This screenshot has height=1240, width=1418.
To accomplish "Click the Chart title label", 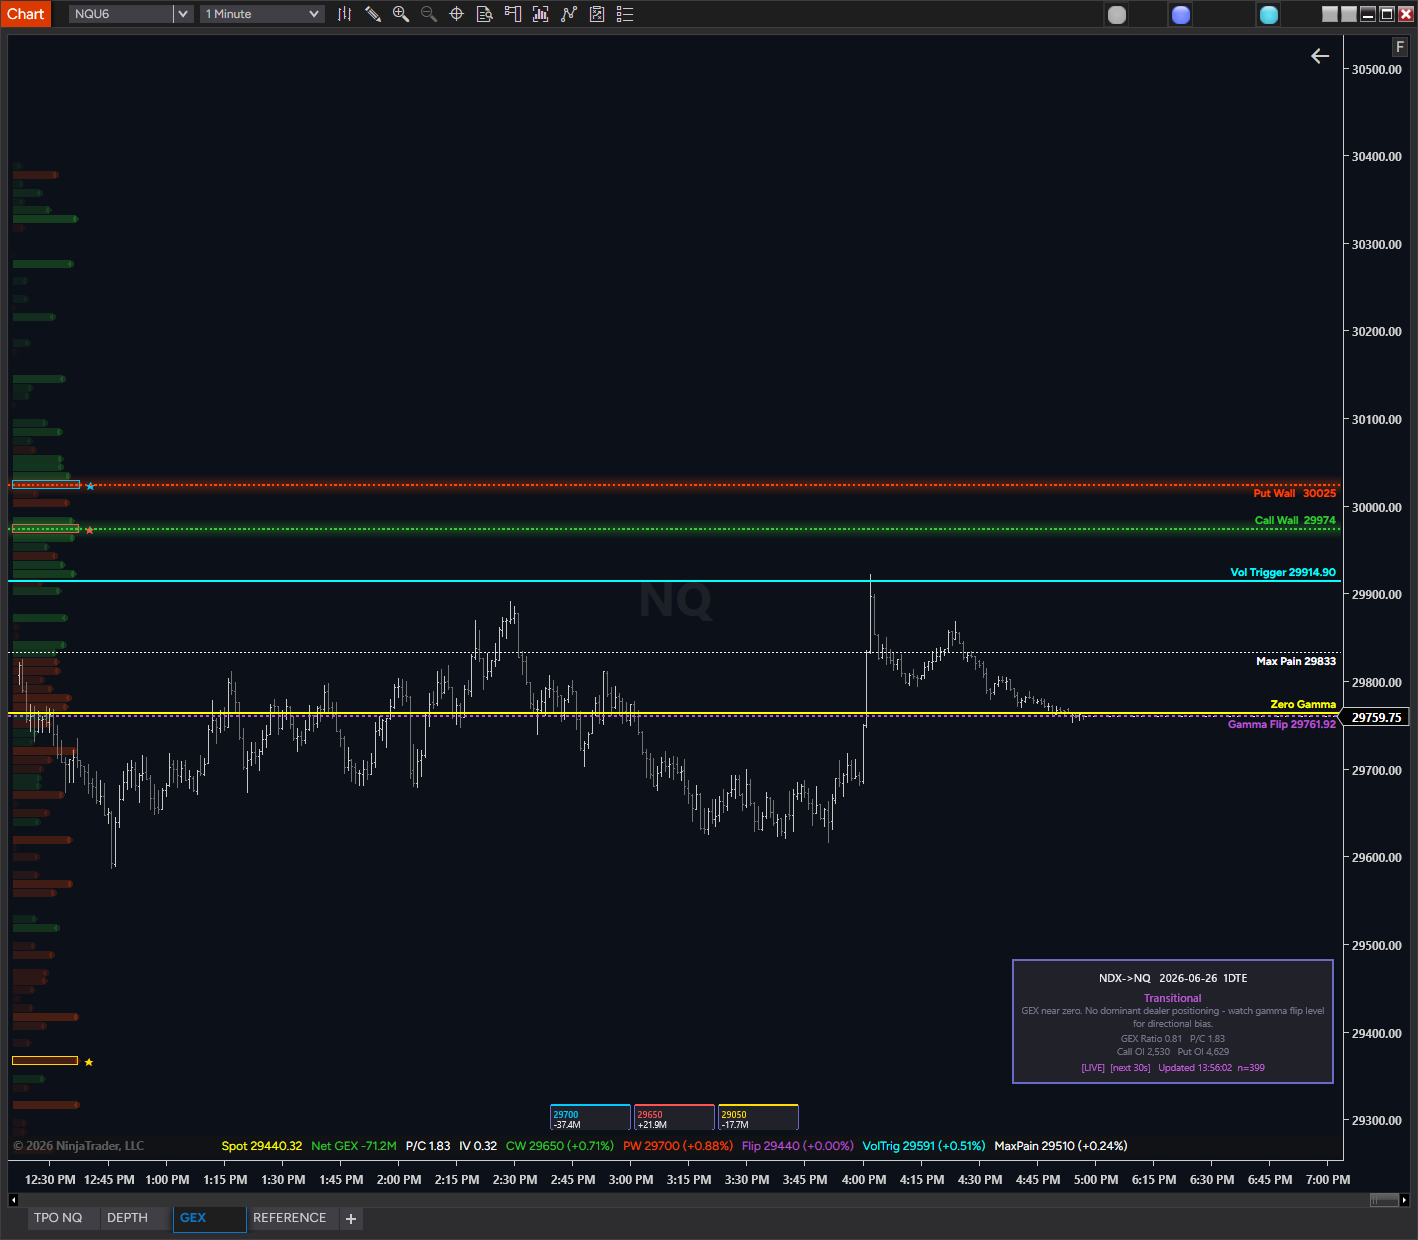I will [x=26, y=14].
